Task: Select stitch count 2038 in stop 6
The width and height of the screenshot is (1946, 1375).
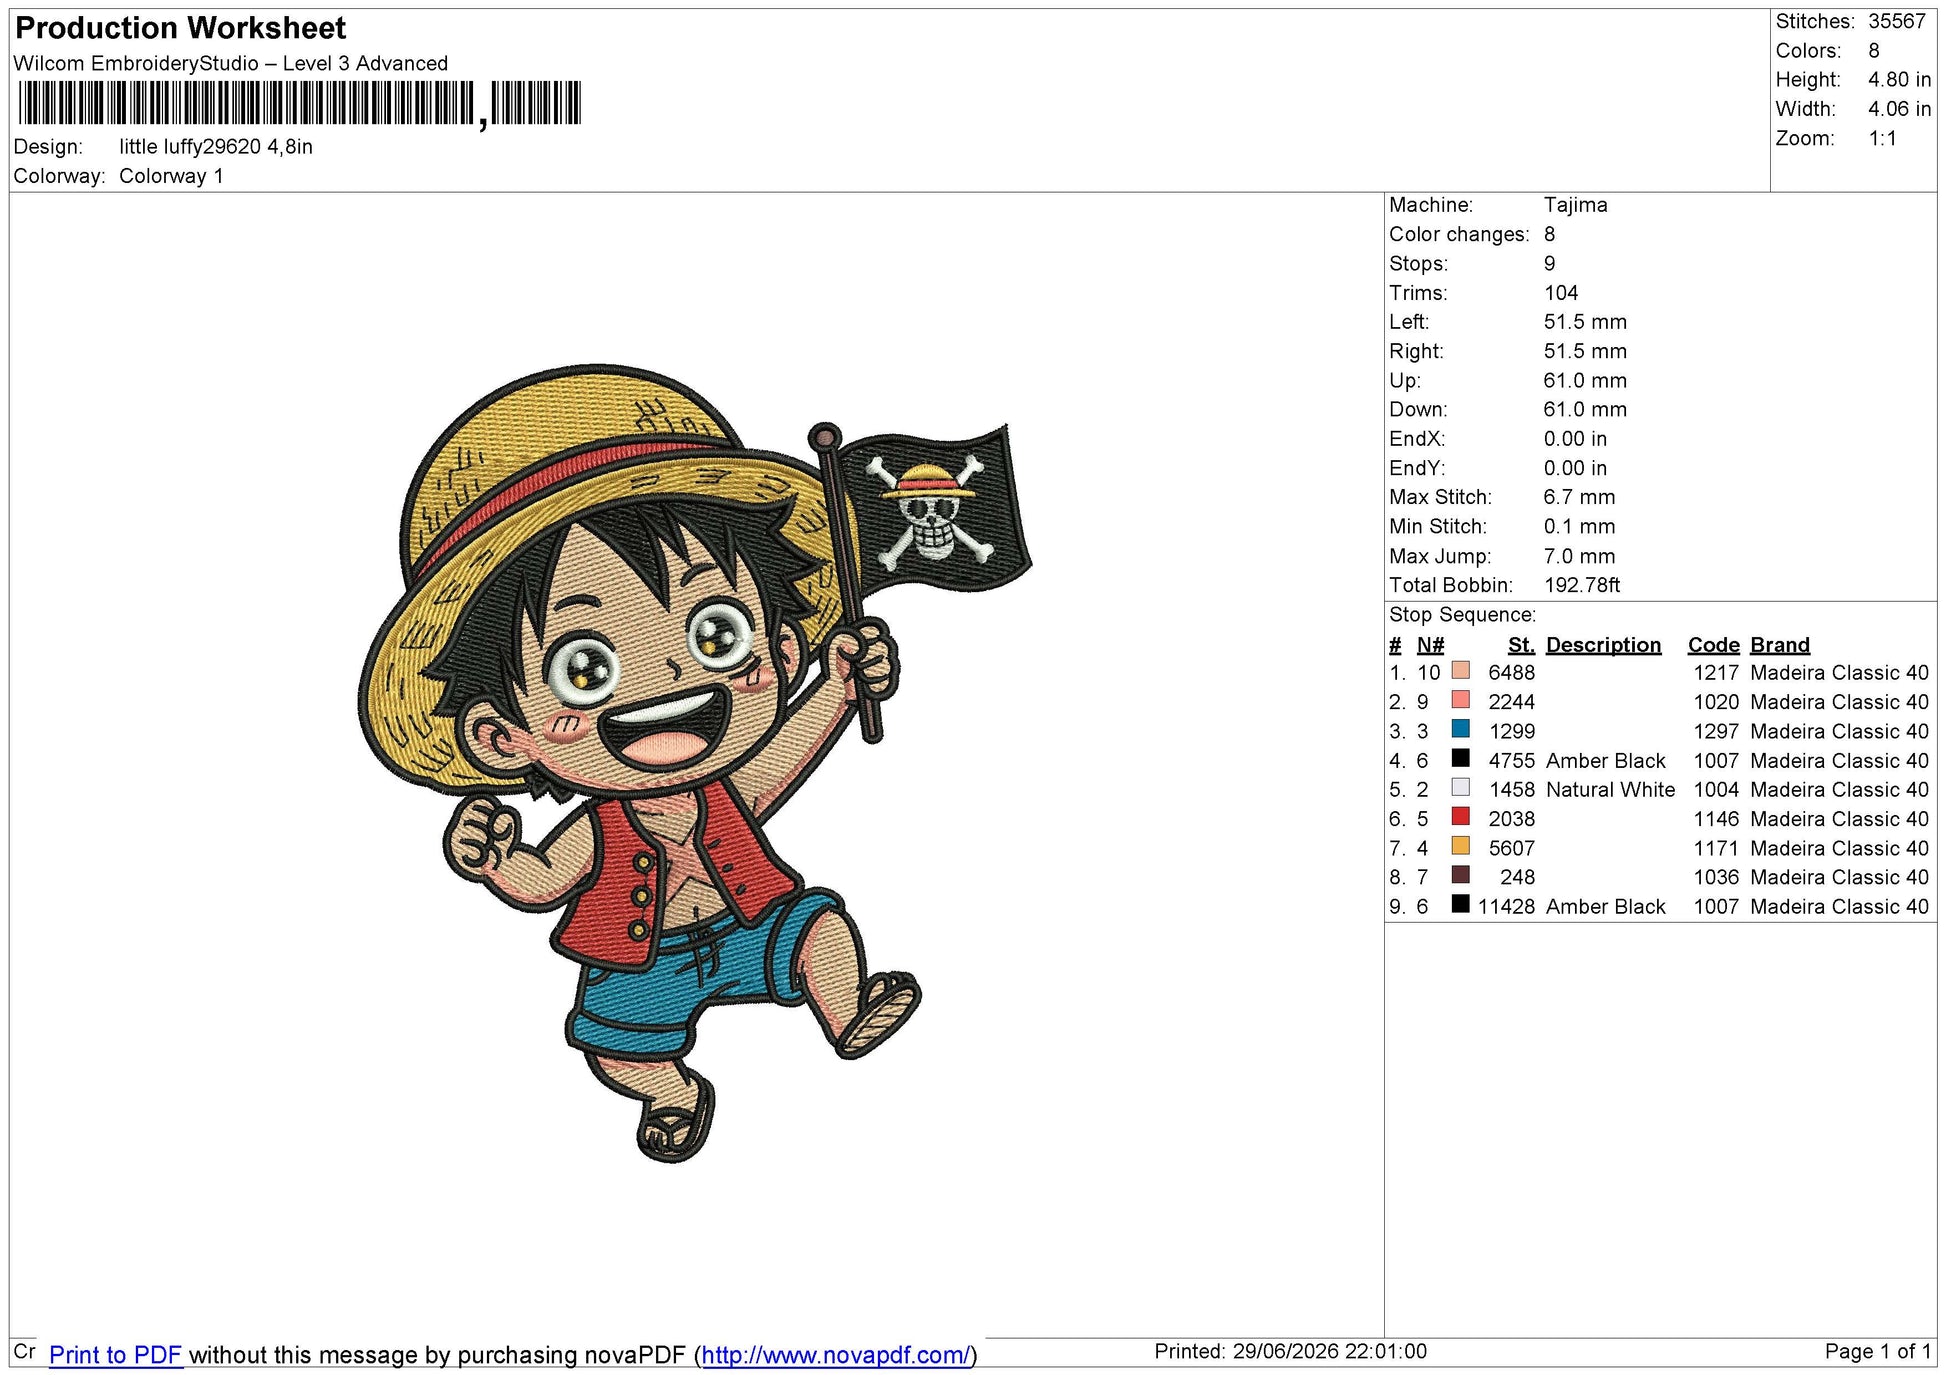Action: 1511,819
